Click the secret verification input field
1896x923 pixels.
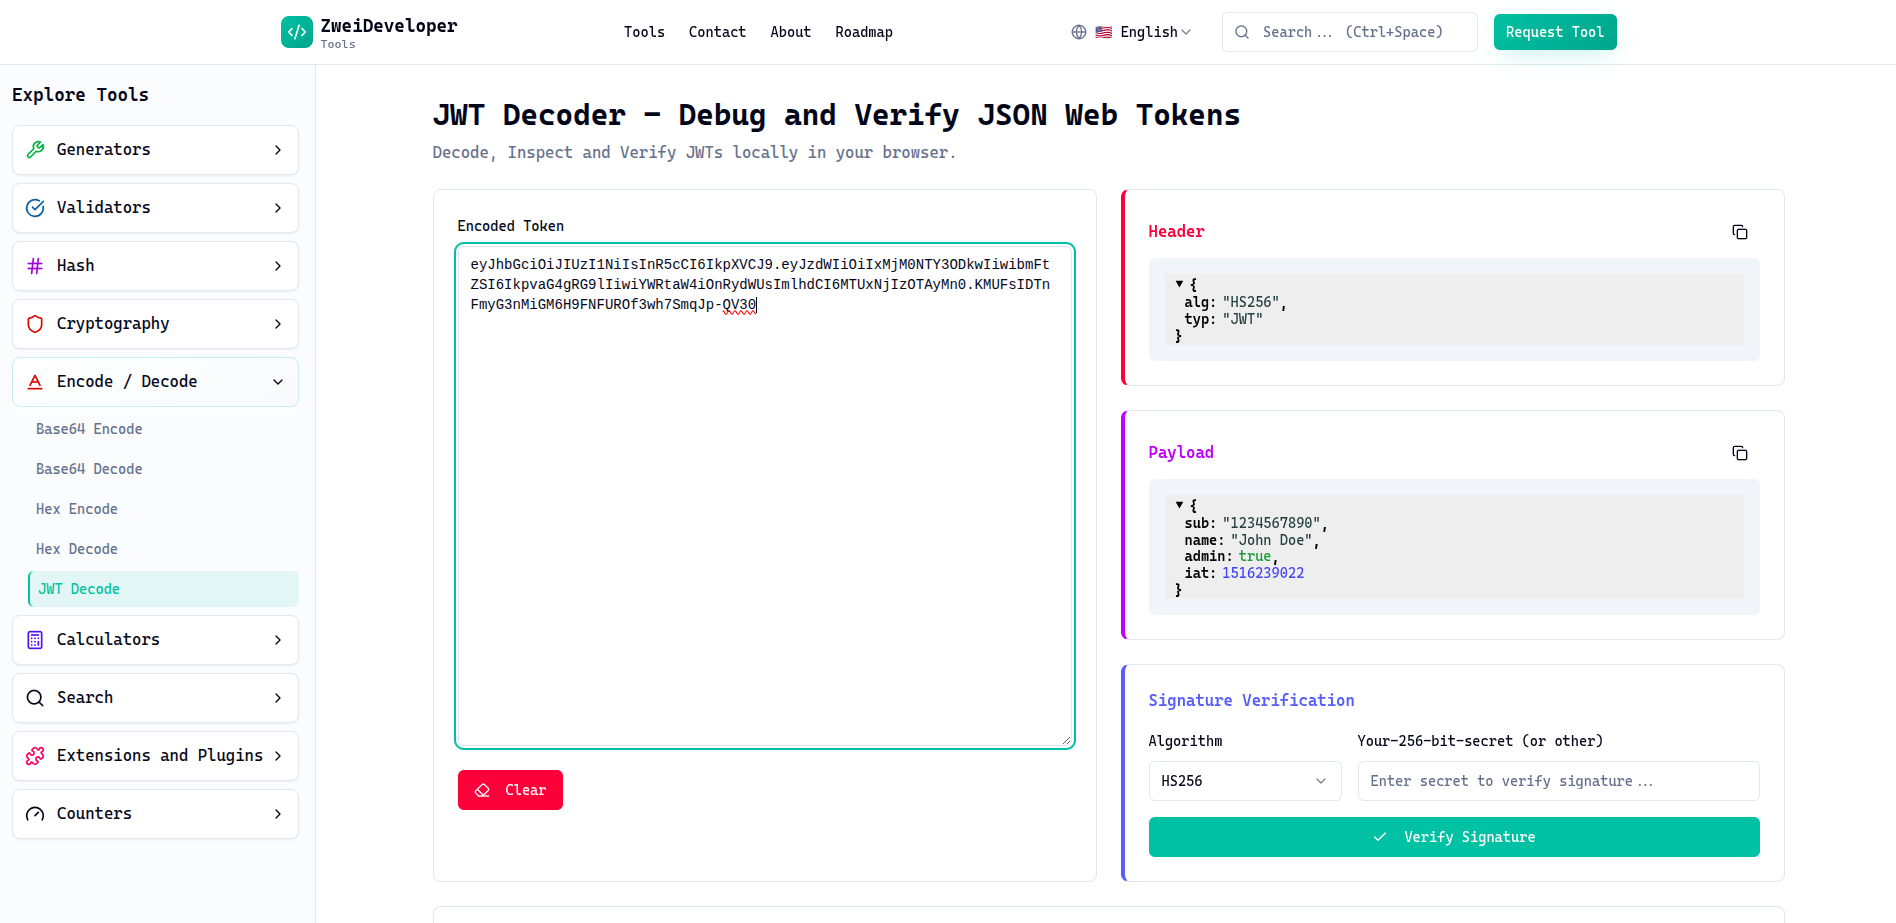coord(1558,781)
